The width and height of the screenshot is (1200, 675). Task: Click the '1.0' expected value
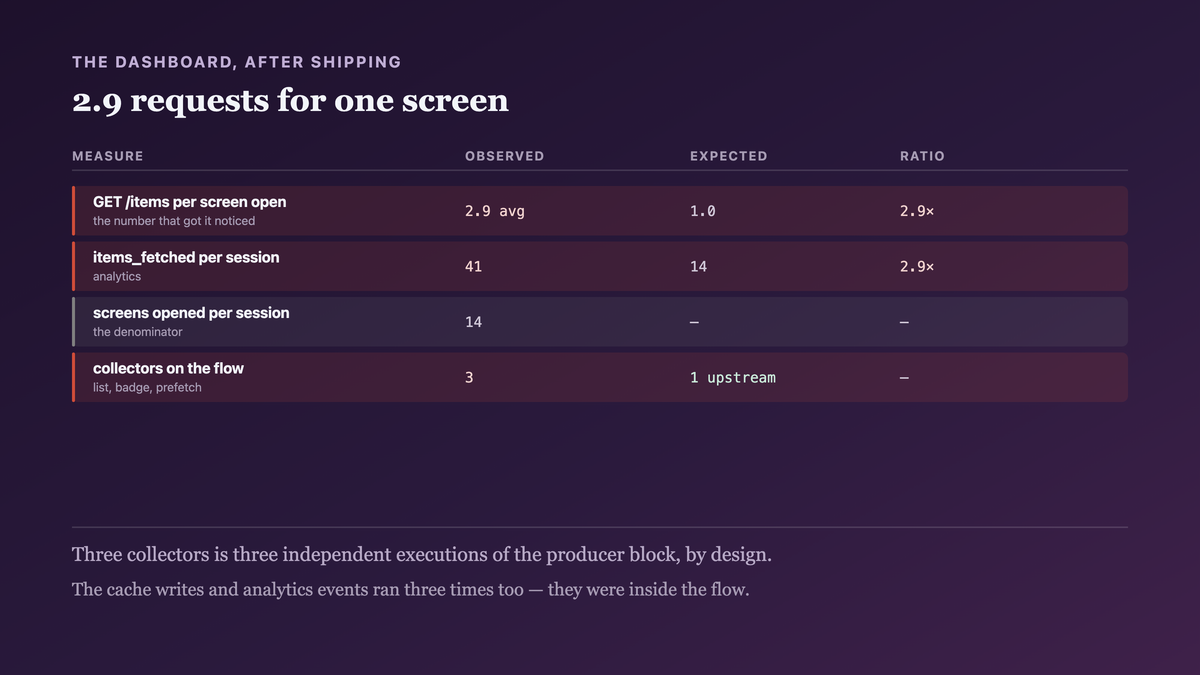tap(703, 212)
